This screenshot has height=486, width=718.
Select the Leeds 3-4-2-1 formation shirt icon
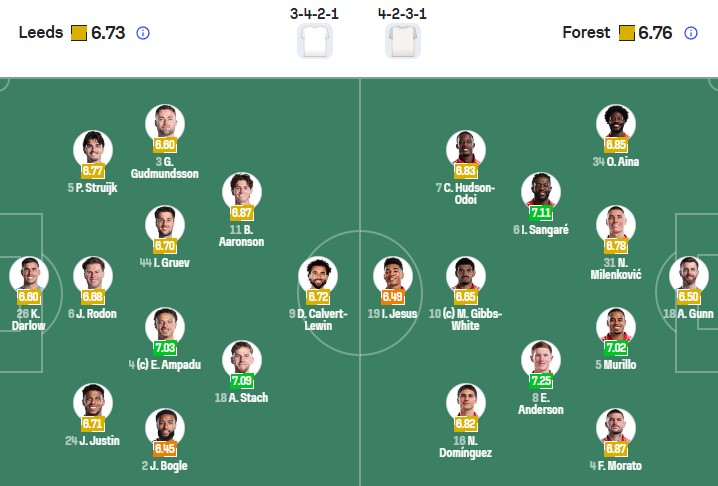coord(314,41)
